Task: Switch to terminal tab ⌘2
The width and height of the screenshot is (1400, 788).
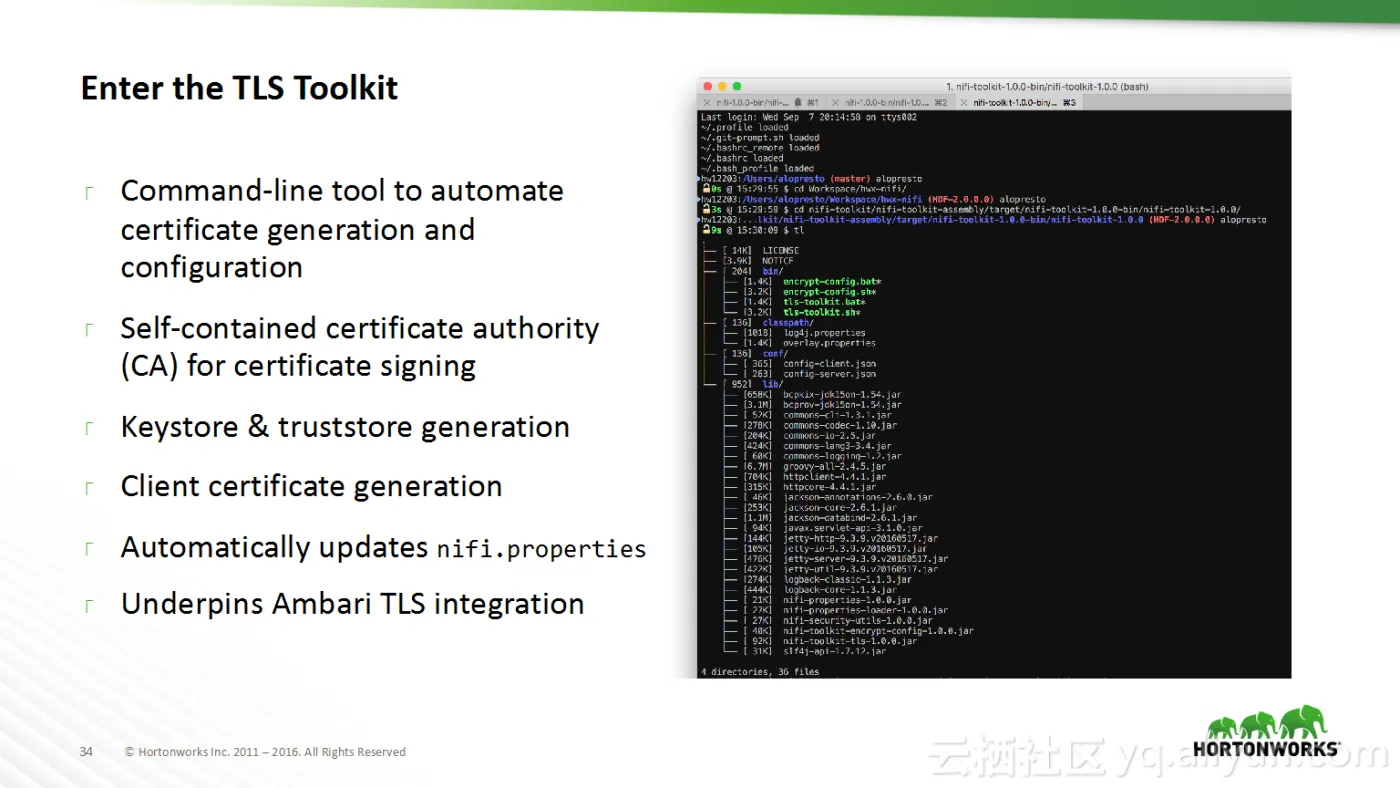Action: click(890, 102)
